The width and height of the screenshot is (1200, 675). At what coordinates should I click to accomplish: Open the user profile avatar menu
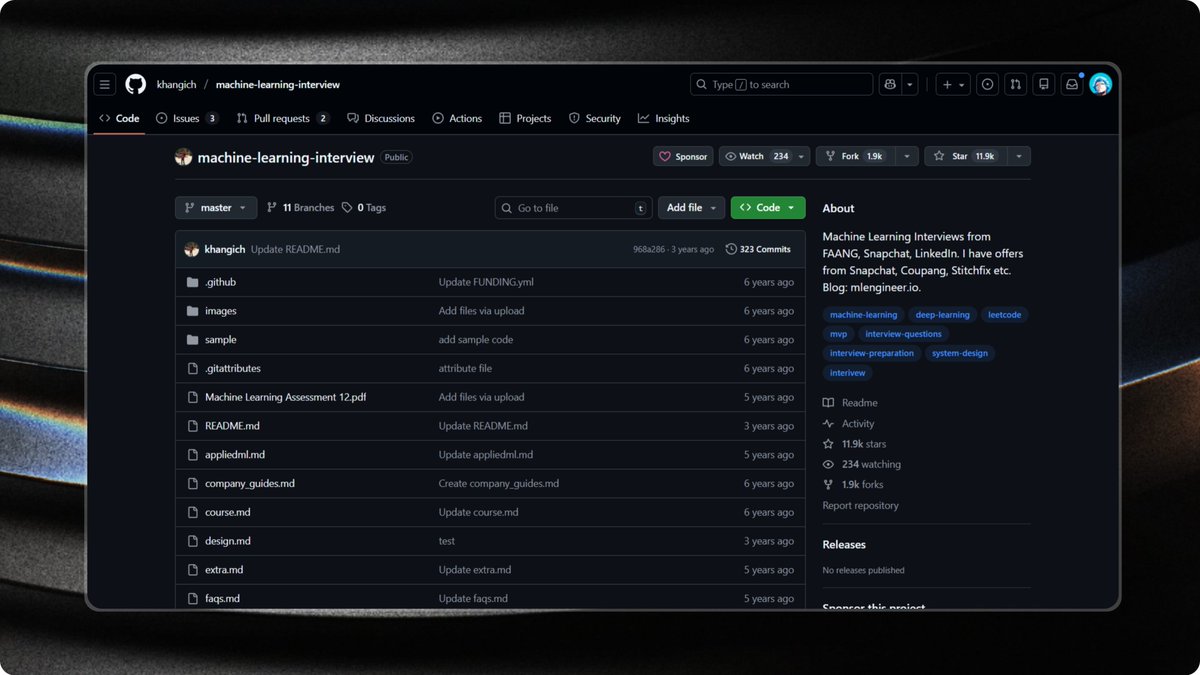(x=1100, y=85)
